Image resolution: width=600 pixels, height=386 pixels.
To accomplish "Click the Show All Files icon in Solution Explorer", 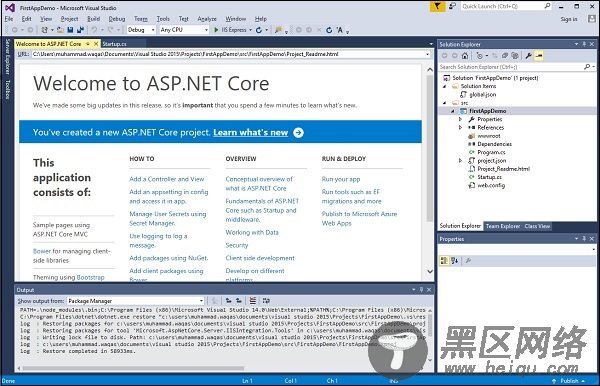I will click(515, 56).
